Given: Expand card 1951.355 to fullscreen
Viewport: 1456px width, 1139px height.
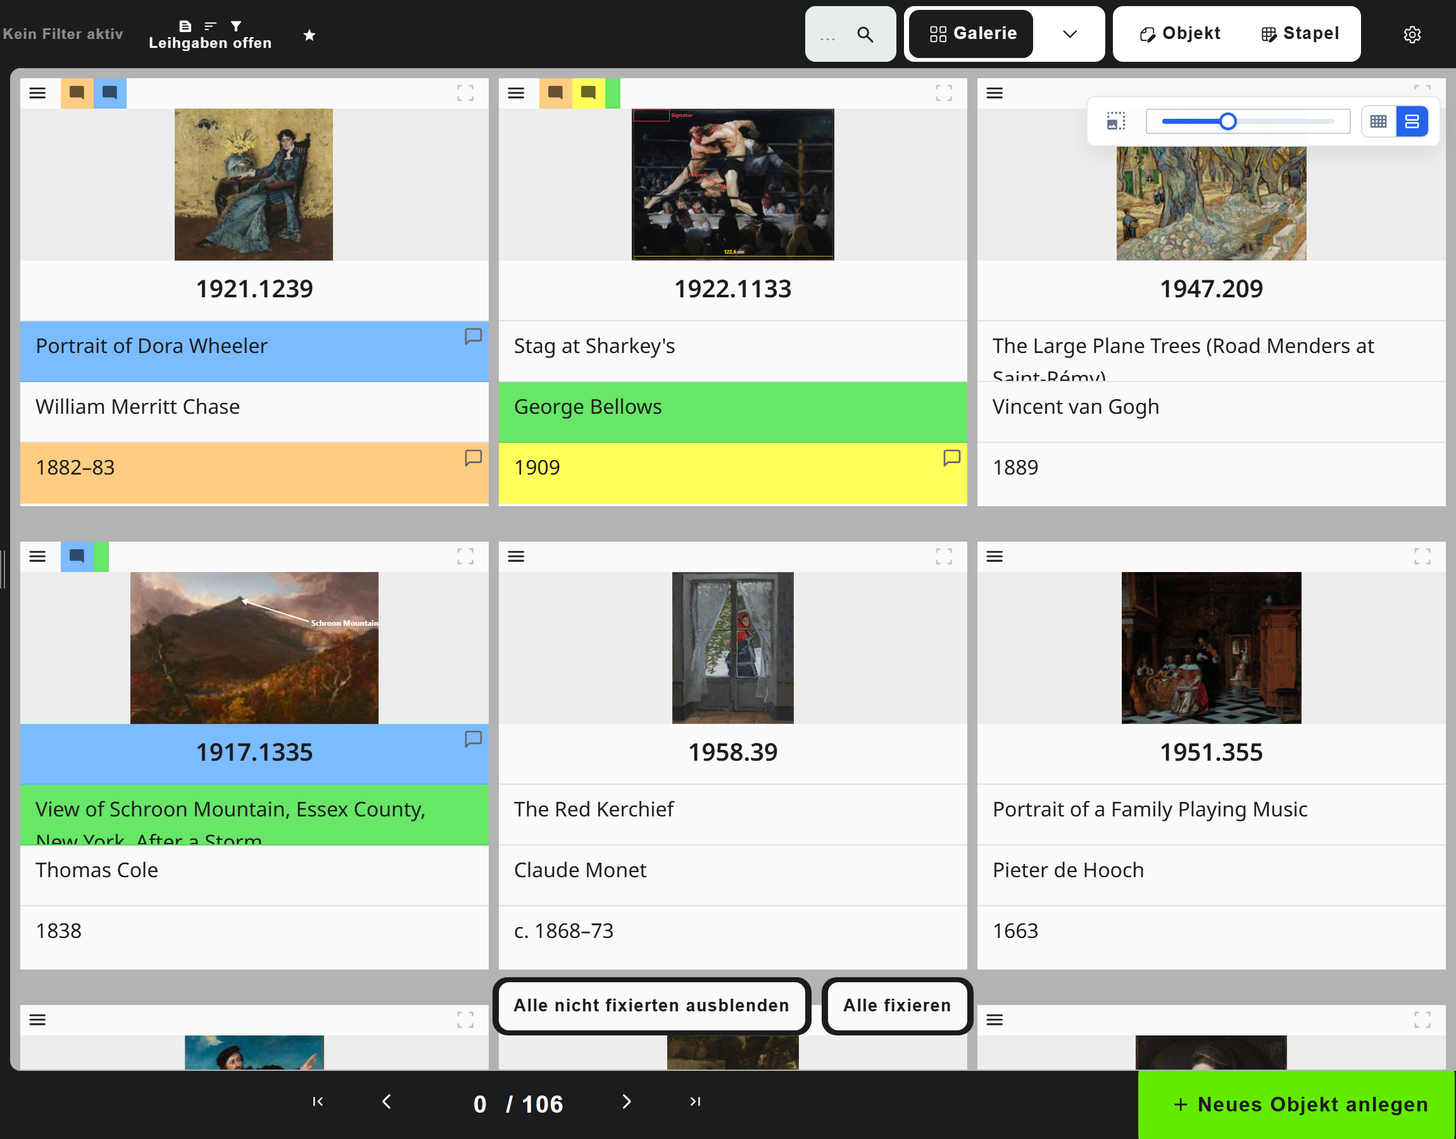Looking at the screenshot, I should [1422, 556].
